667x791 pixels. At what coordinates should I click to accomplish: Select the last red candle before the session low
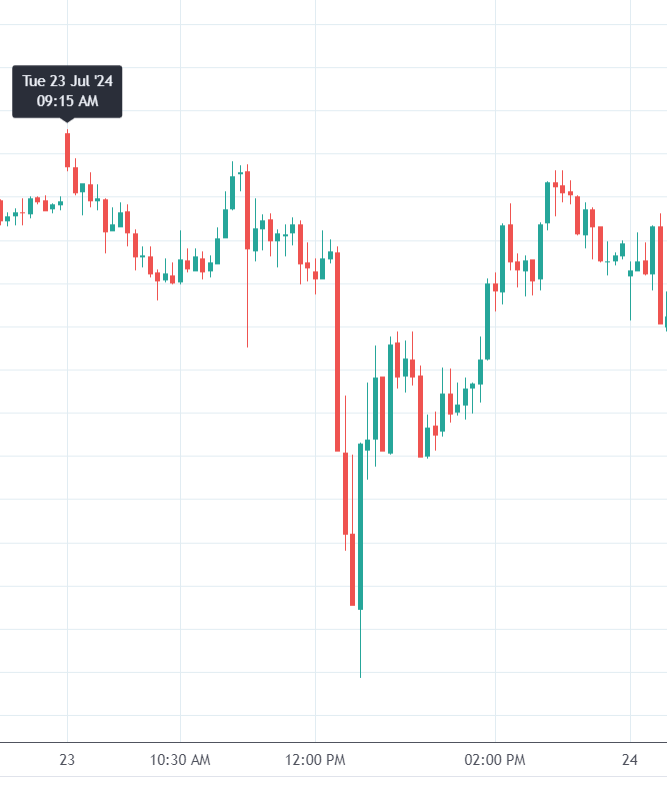coord(352,570)
